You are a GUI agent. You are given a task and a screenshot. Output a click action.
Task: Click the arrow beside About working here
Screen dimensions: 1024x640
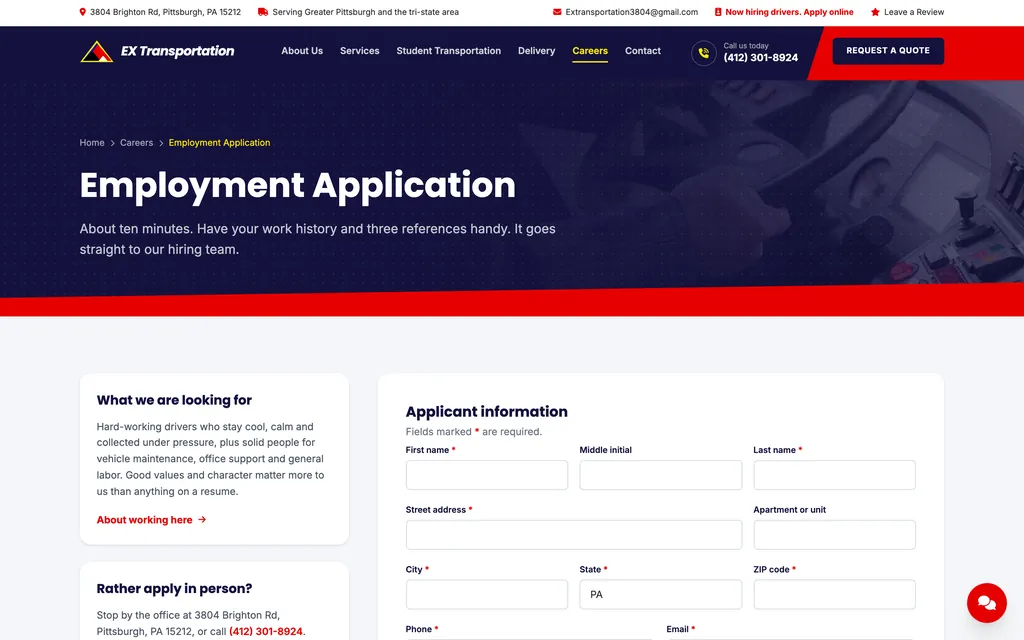pos(202,520)
